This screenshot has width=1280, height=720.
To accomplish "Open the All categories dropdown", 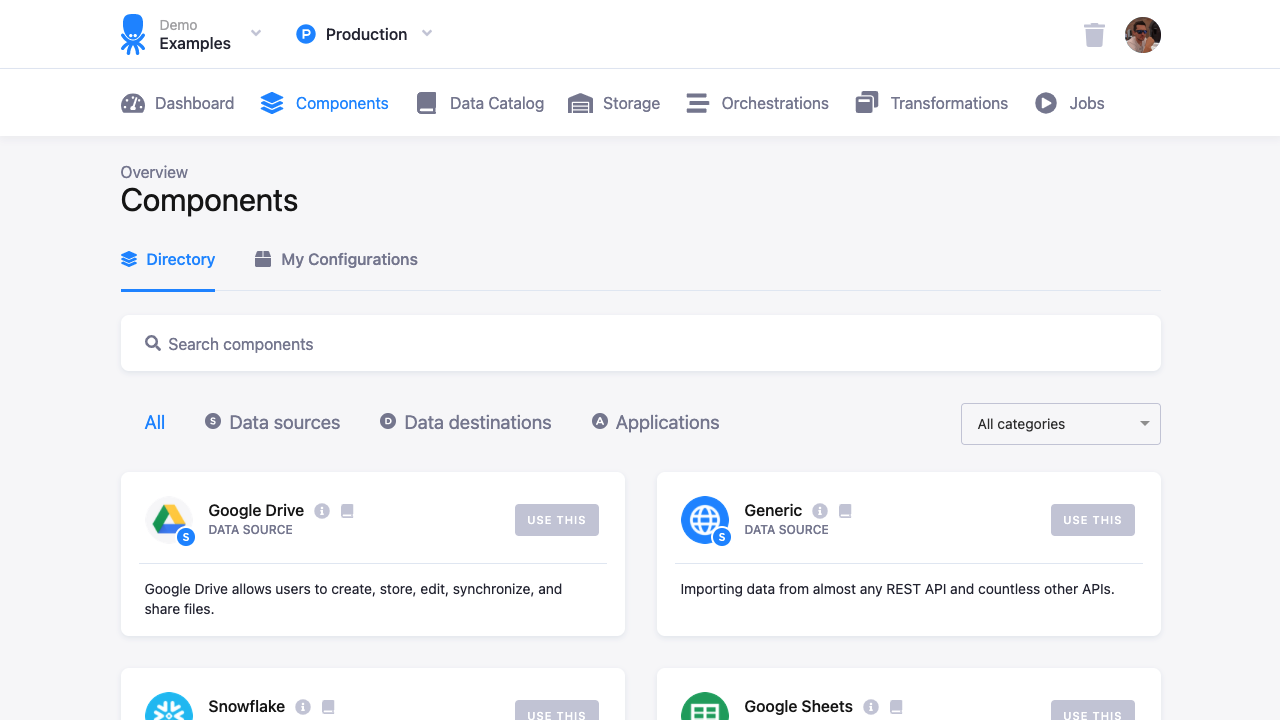I will pyautogui.click(x=1060, y=423).
